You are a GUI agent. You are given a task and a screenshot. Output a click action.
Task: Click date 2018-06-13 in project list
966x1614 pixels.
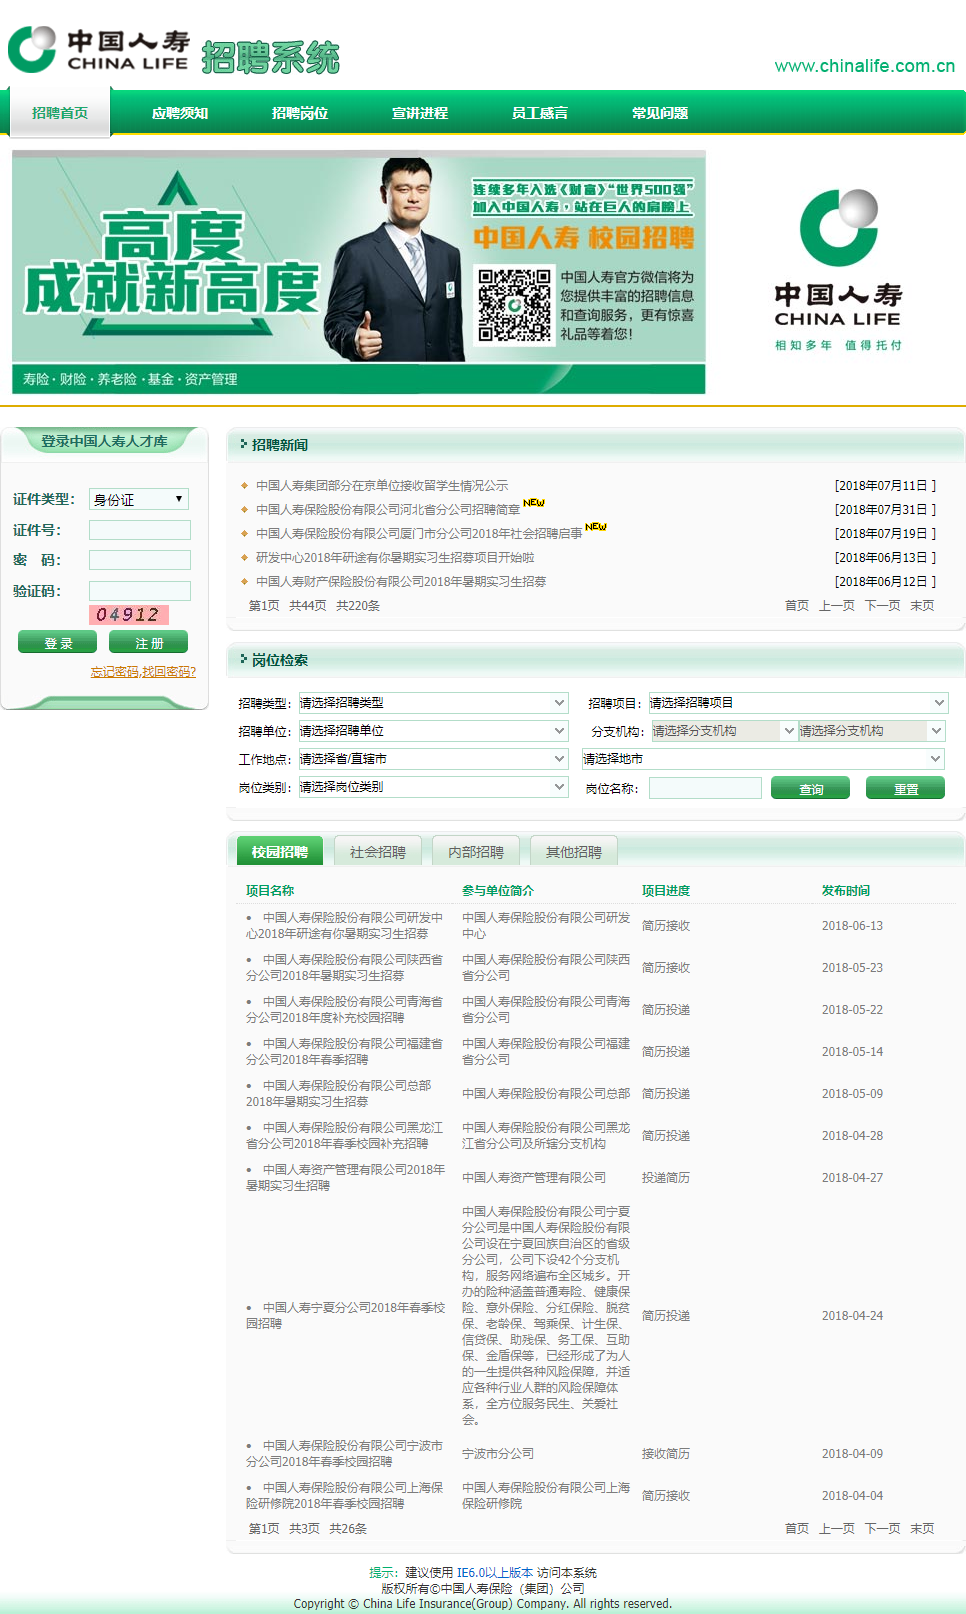coord(852,926)
